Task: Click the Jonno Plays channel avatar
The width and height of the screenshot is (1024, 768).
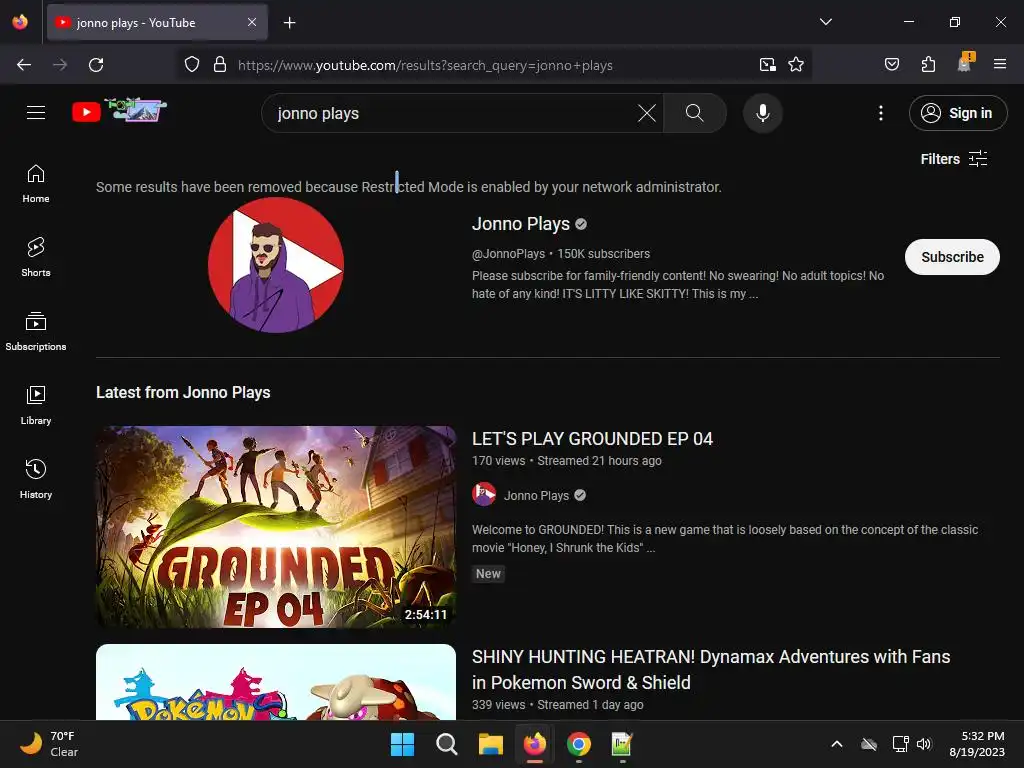Action: [276, 265]
